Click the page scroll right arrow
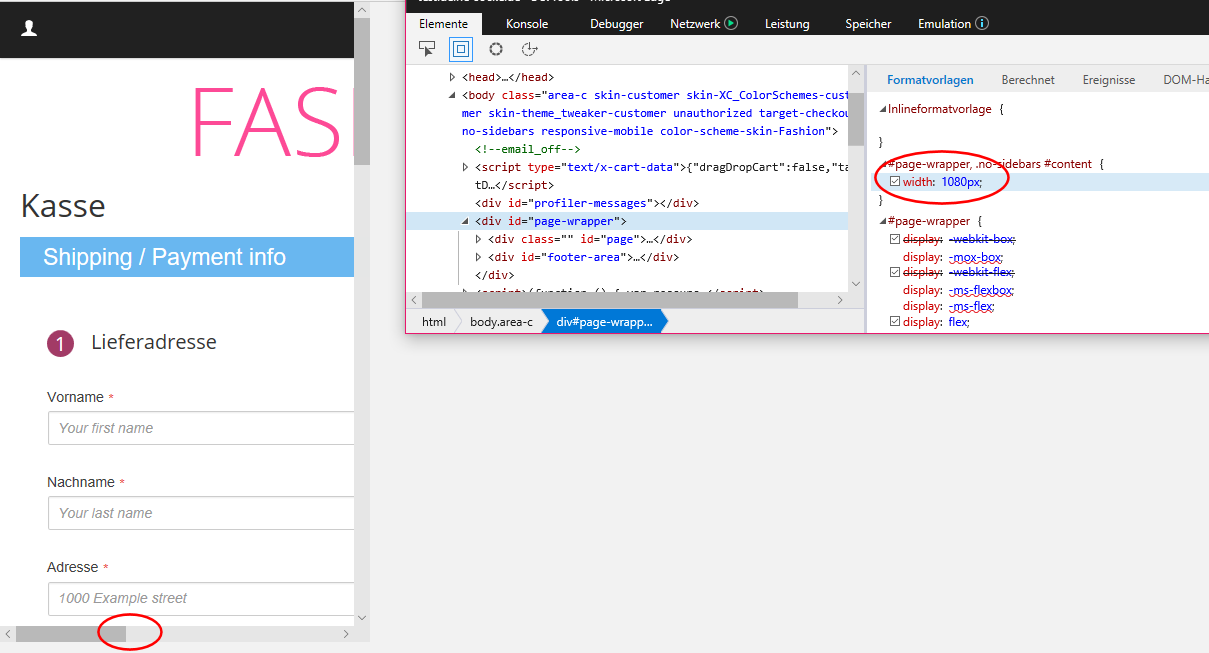Image resolution: width=1209 pixels, height=653 pixels. [347, 634]
